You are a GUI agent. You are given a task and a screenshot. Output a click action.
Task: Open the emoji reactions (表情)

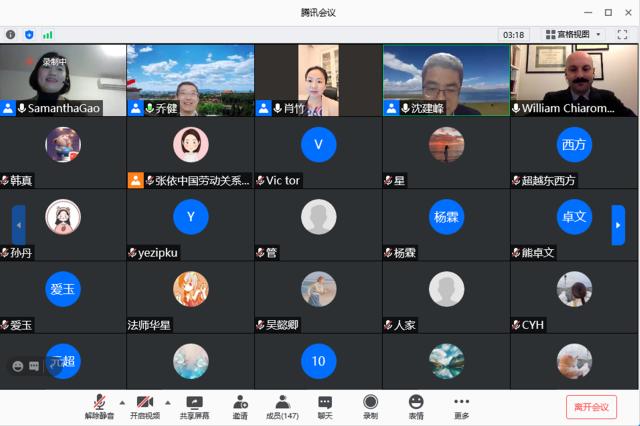pos(415,405)
